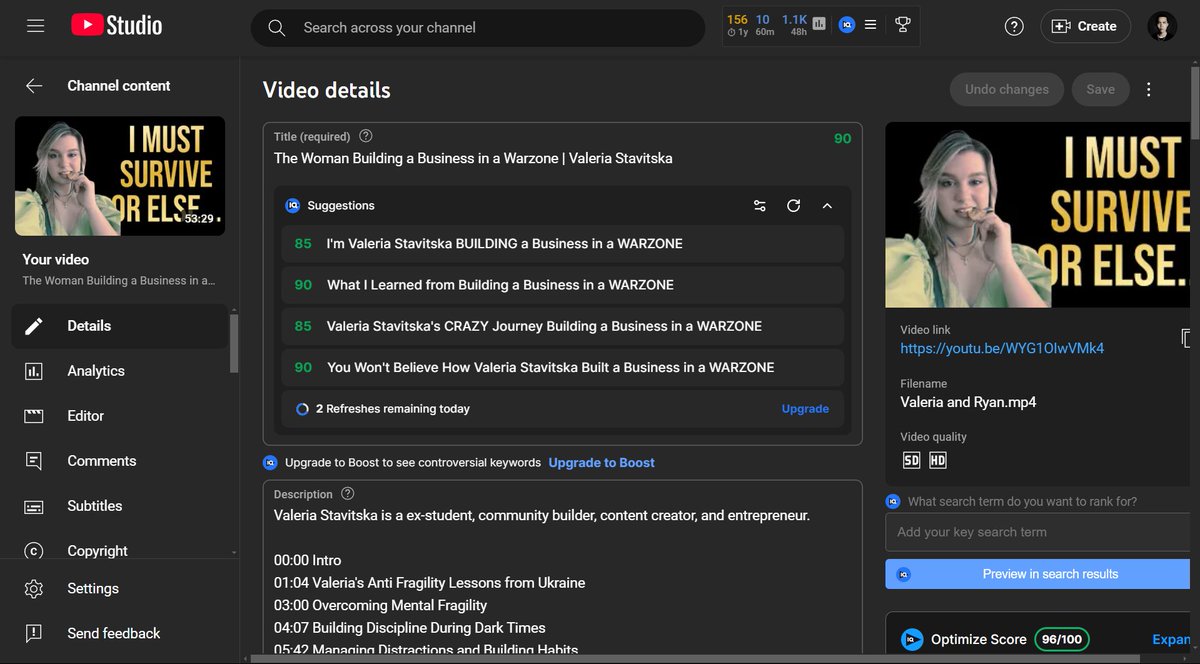Select suggestion "I'm Valeria Stavitska BUILDING a Business"

click(x=562, y=243)
